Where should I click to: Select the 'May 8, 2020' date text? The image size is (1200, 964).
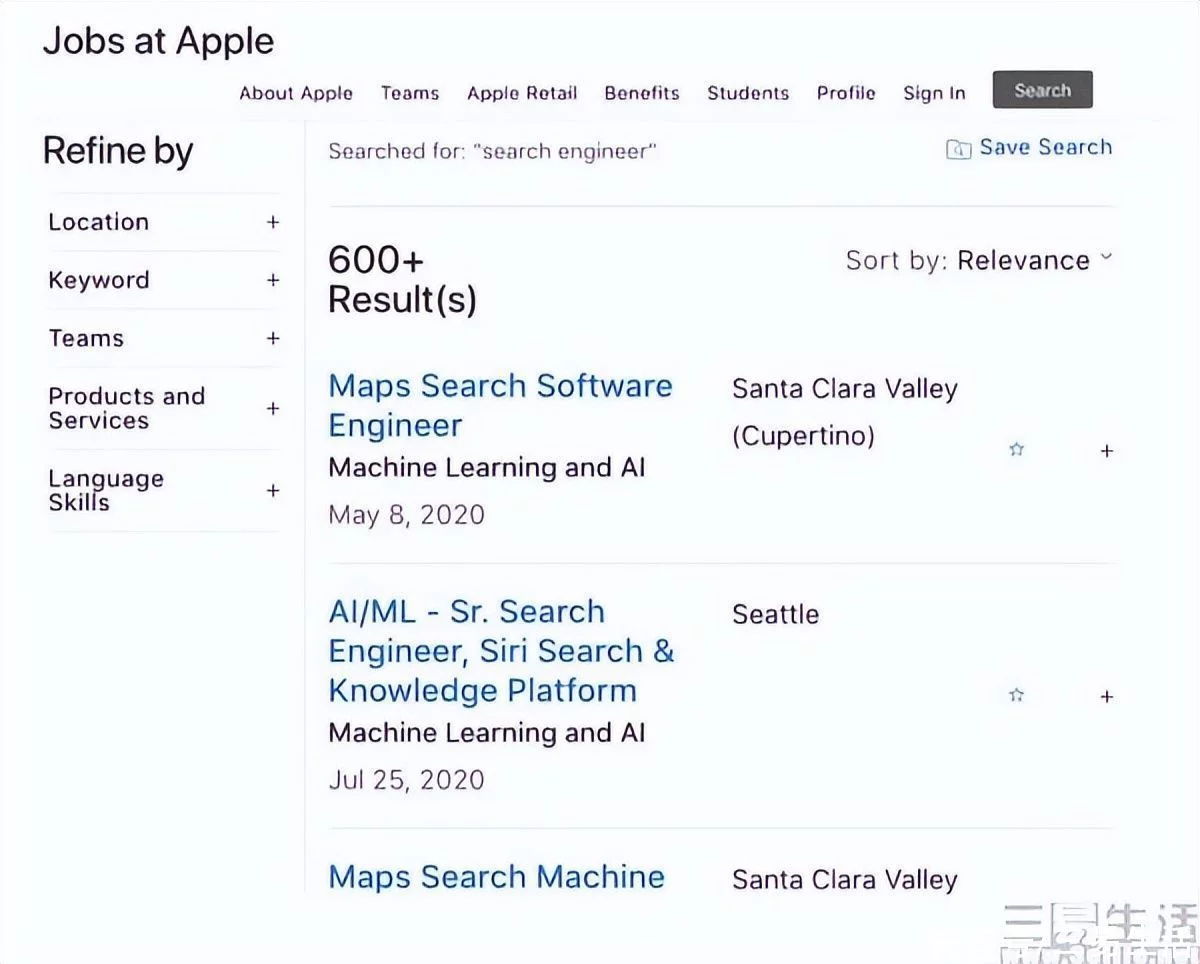point(406,515)
